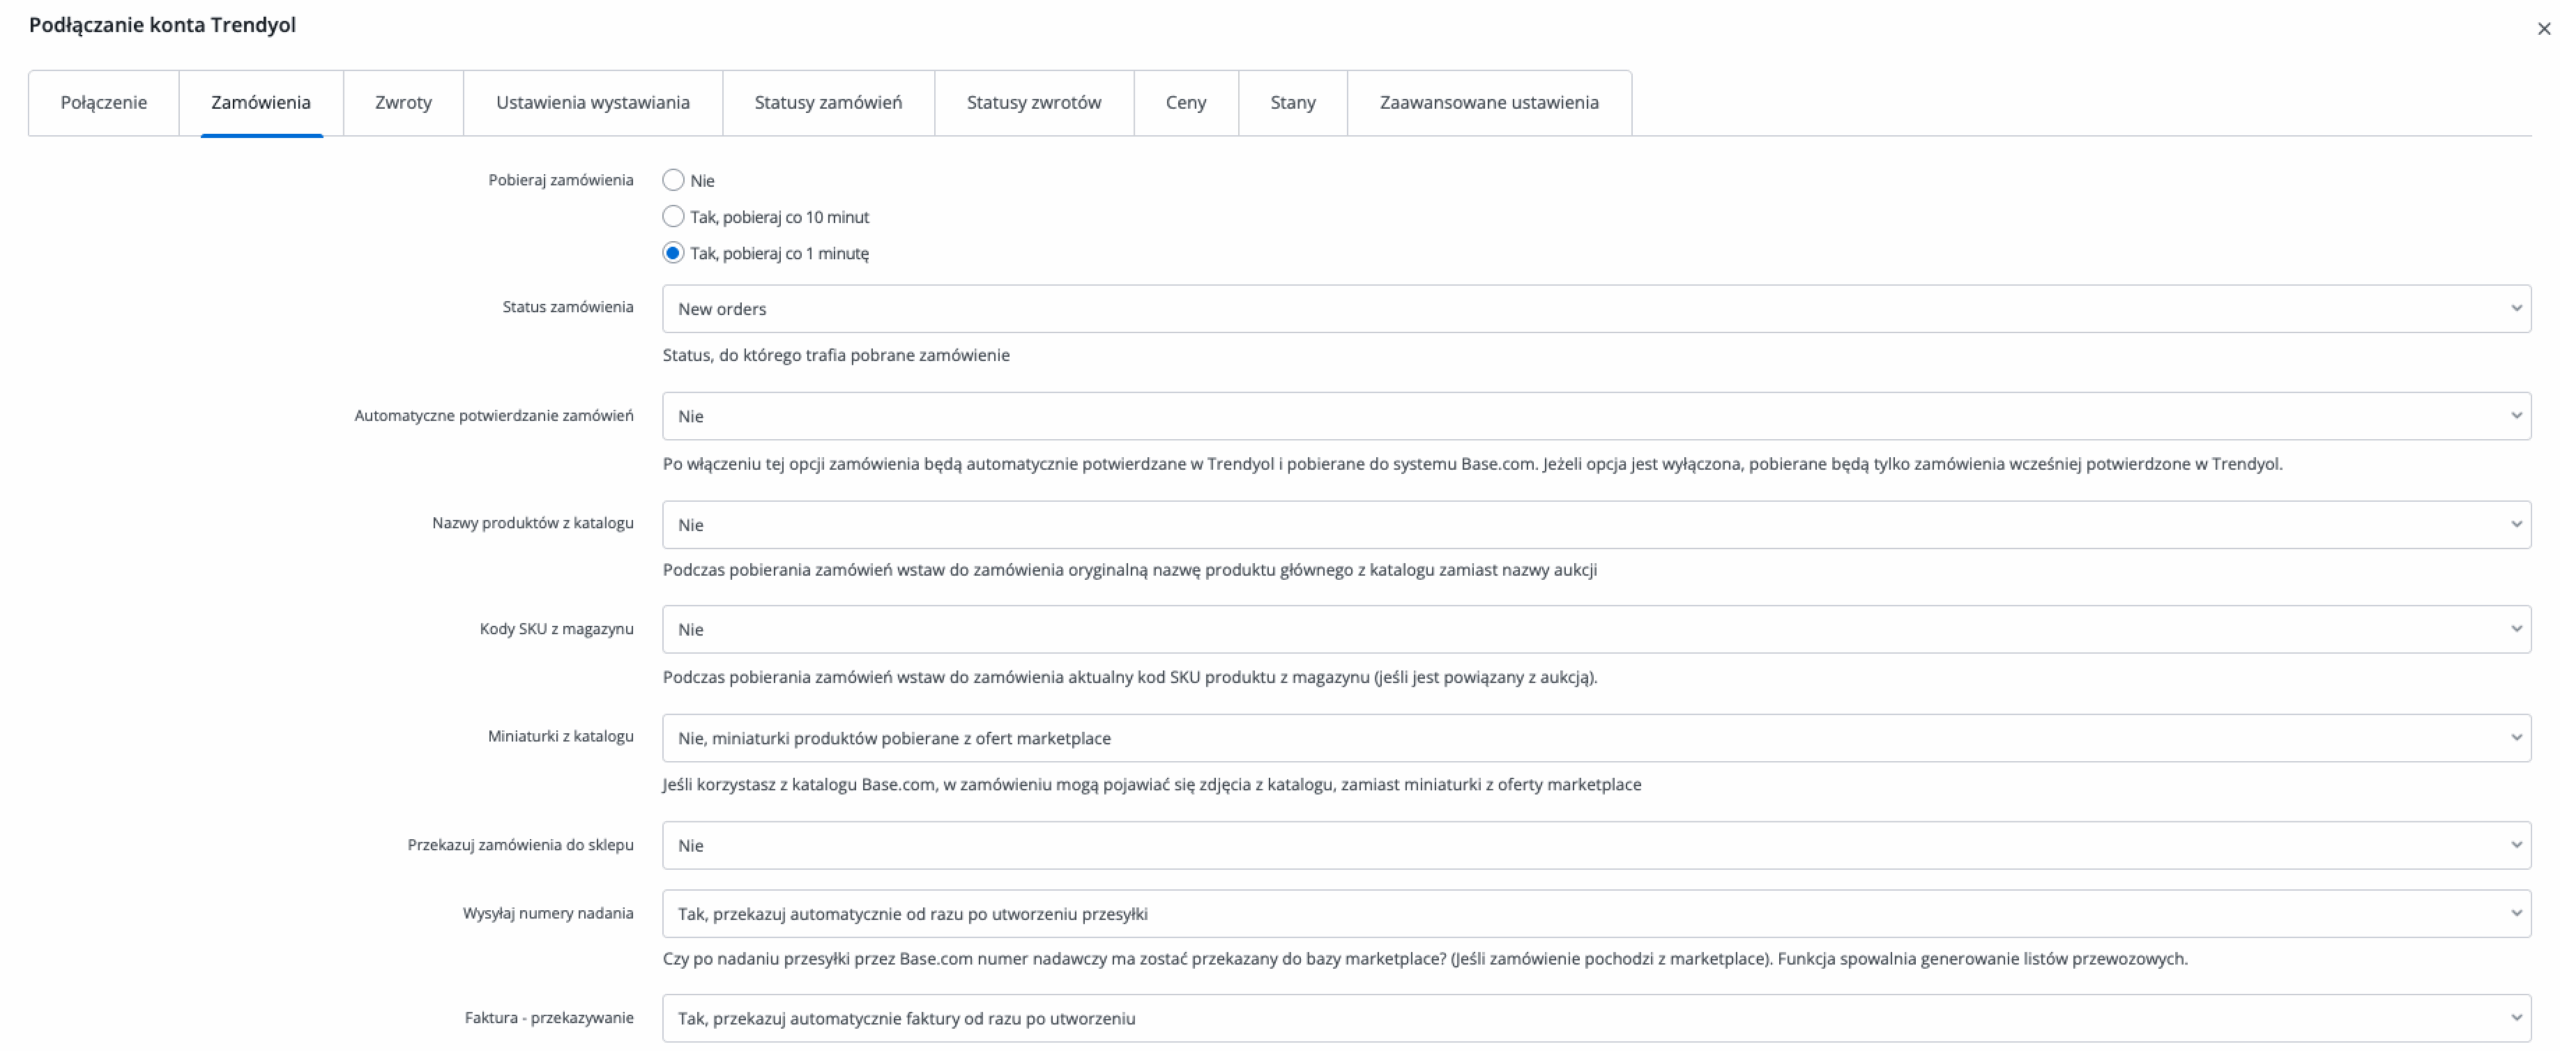
Task: Select 'Nie' radio for Pobieraj zamówienia
Action: 673,180
